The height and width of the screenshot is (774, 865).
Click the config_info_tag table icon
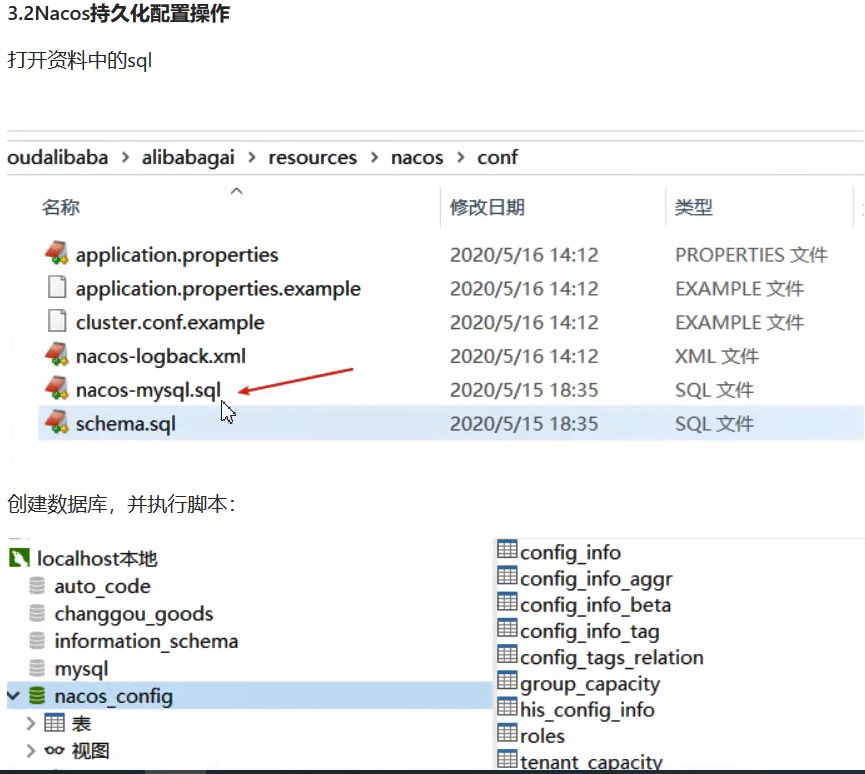tap(507, 628)
